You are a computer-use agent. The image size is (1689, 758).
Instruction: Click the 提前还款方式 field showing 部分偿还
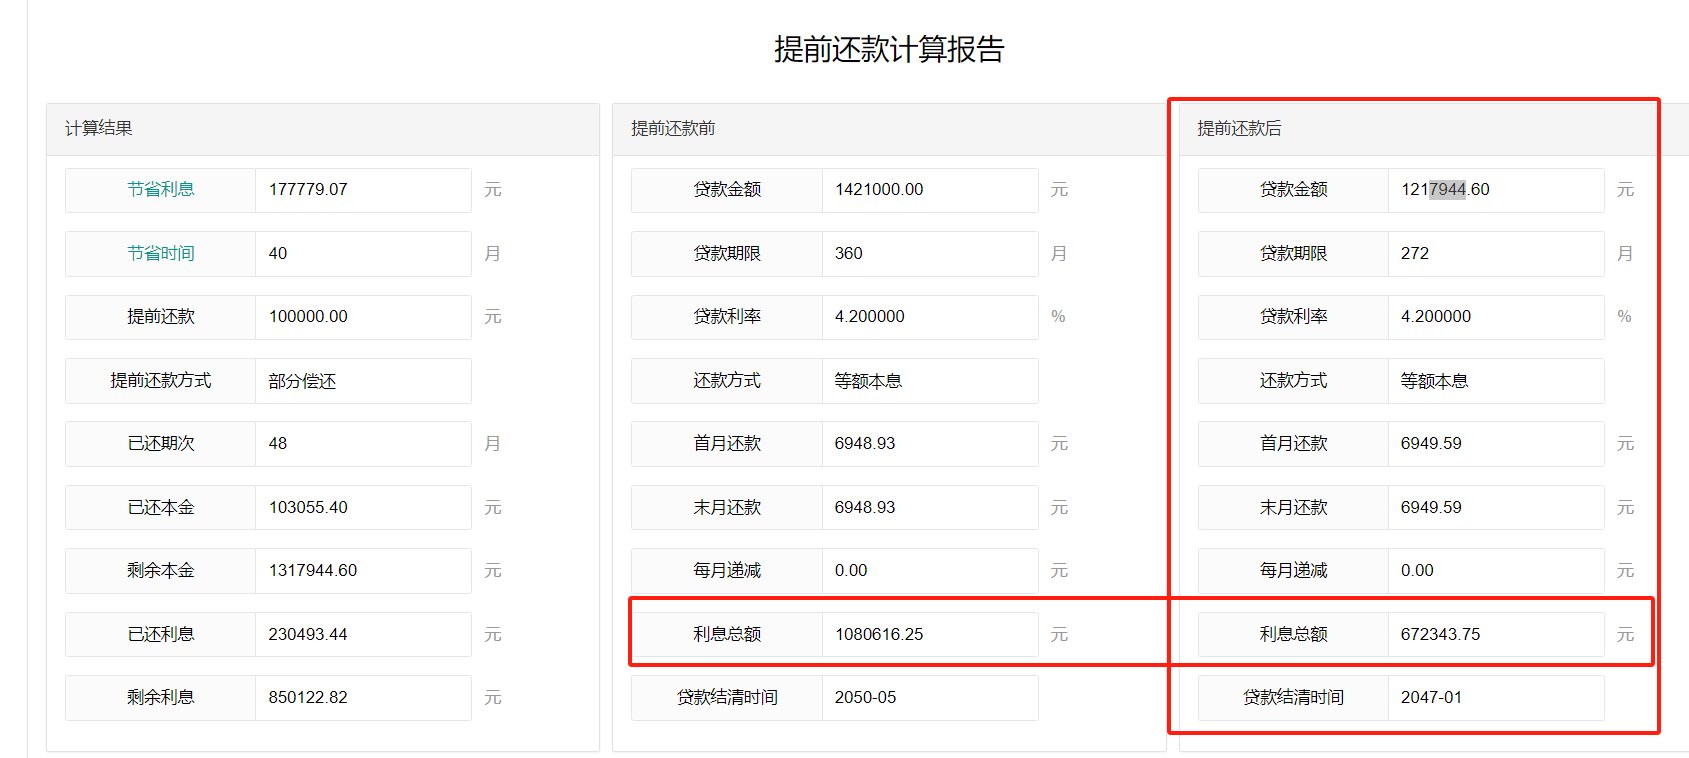[x=362, y=381]
